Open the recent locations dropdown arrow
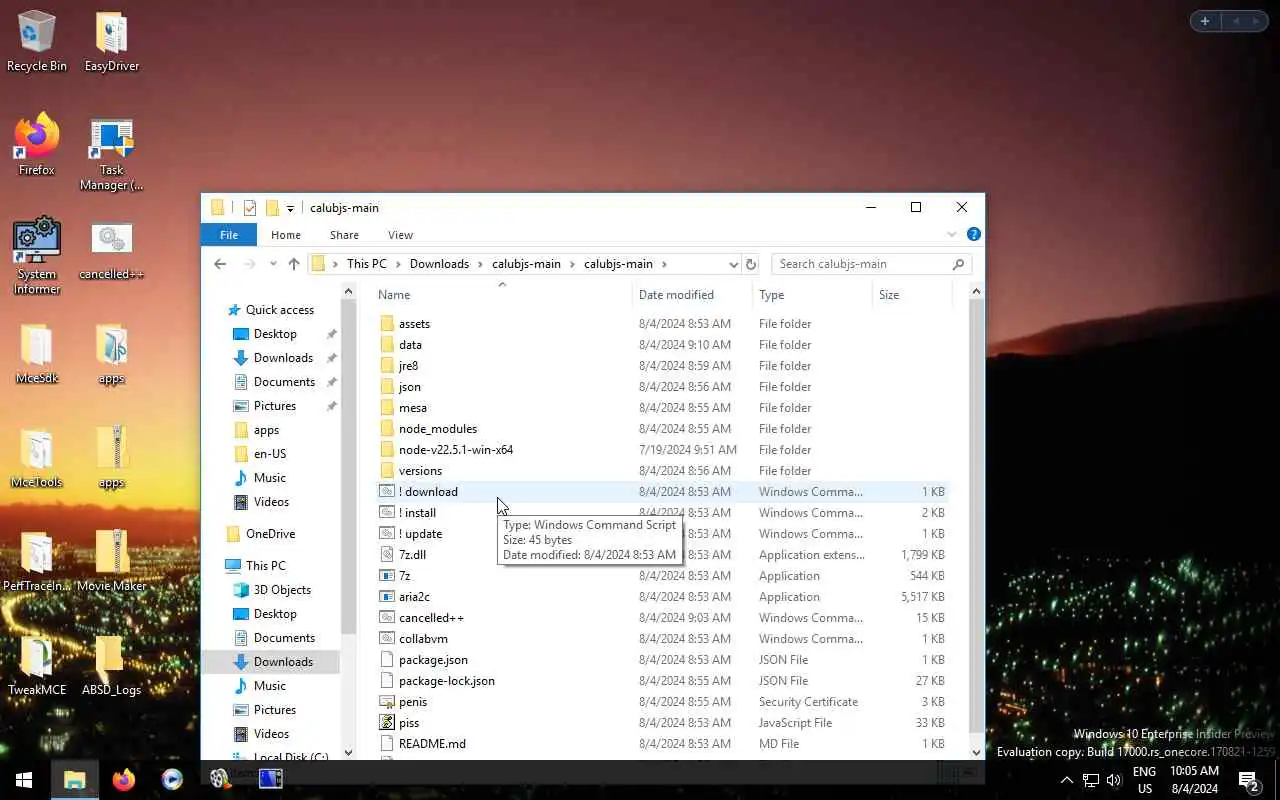 tap(271, 264)
